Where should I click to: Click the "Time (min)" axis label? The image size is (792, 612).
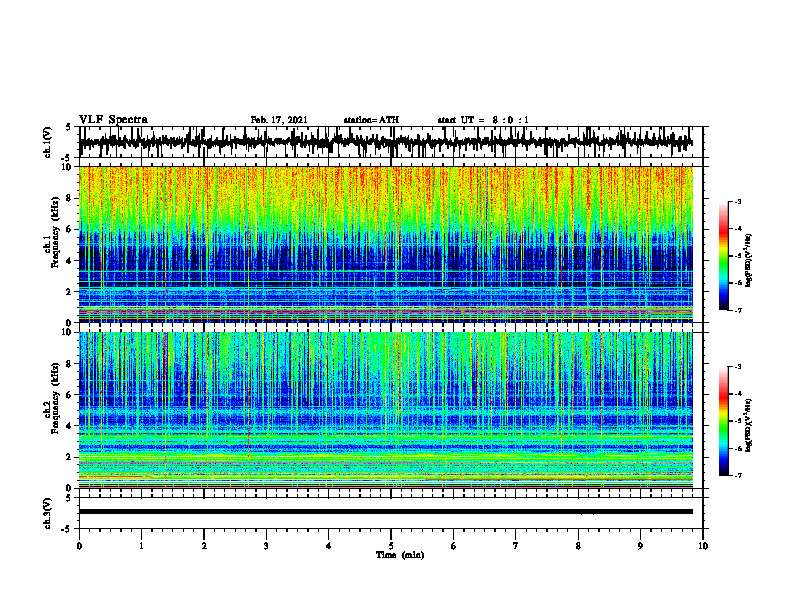(400, 555)
